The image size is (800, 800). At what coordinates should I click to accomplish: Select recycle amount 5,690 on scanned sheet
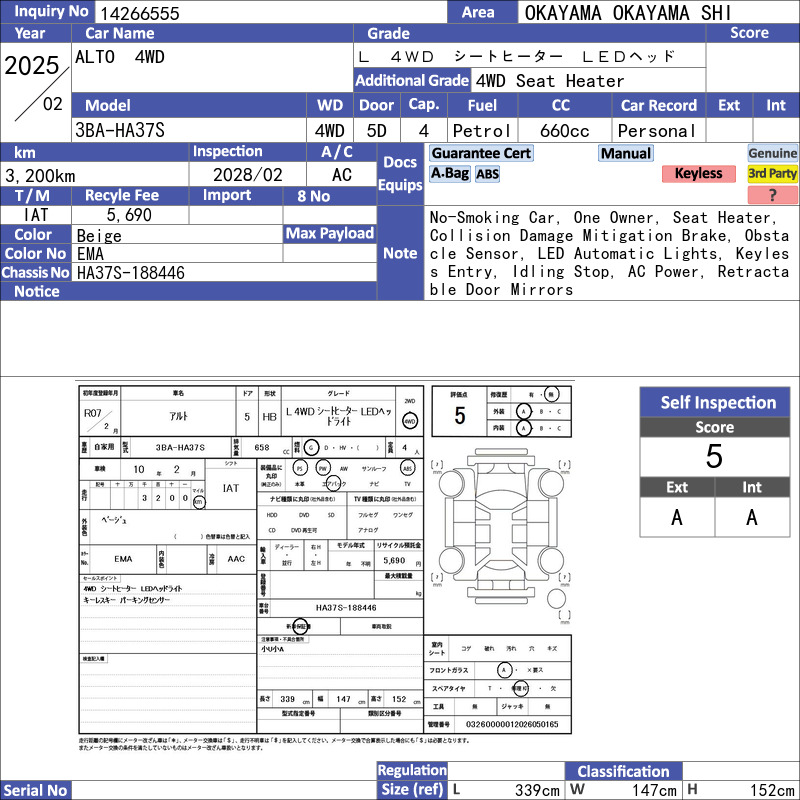pyautogui.click(x=394, y=560)
